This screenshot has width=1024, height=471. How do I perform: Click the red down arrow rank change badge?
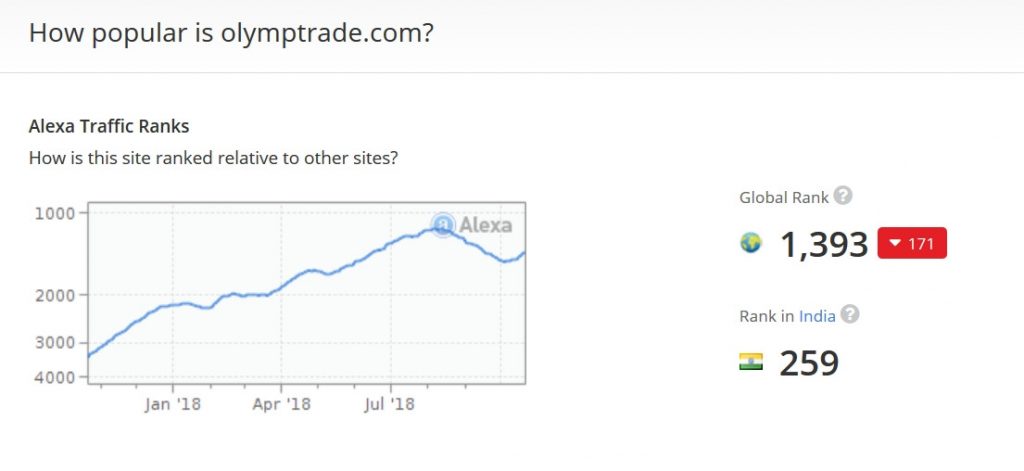(911, 244)
